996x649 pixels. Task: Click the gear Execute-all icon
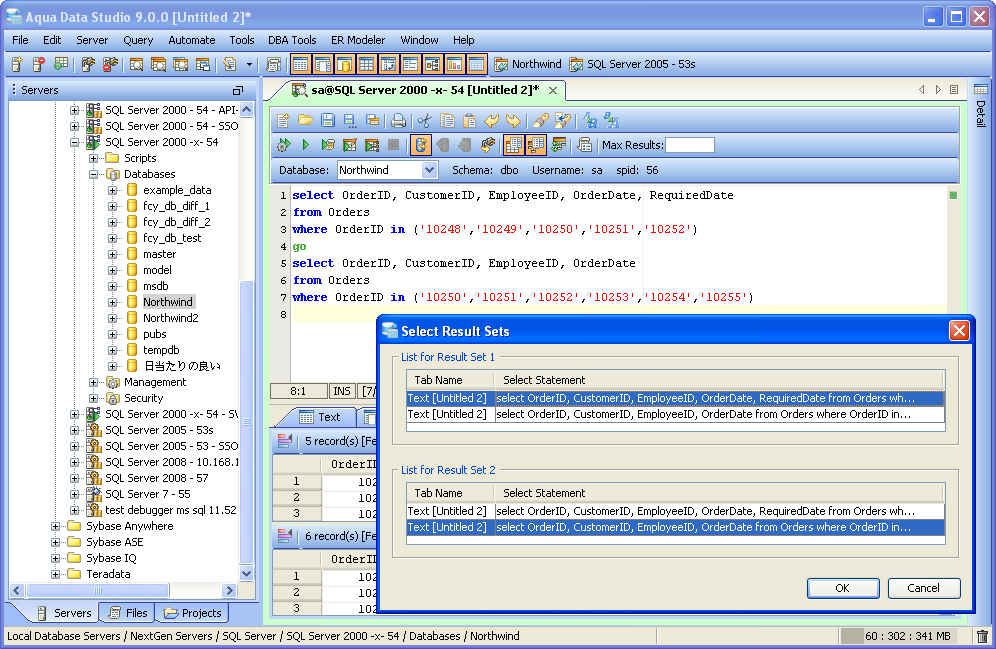coord(283,145)
